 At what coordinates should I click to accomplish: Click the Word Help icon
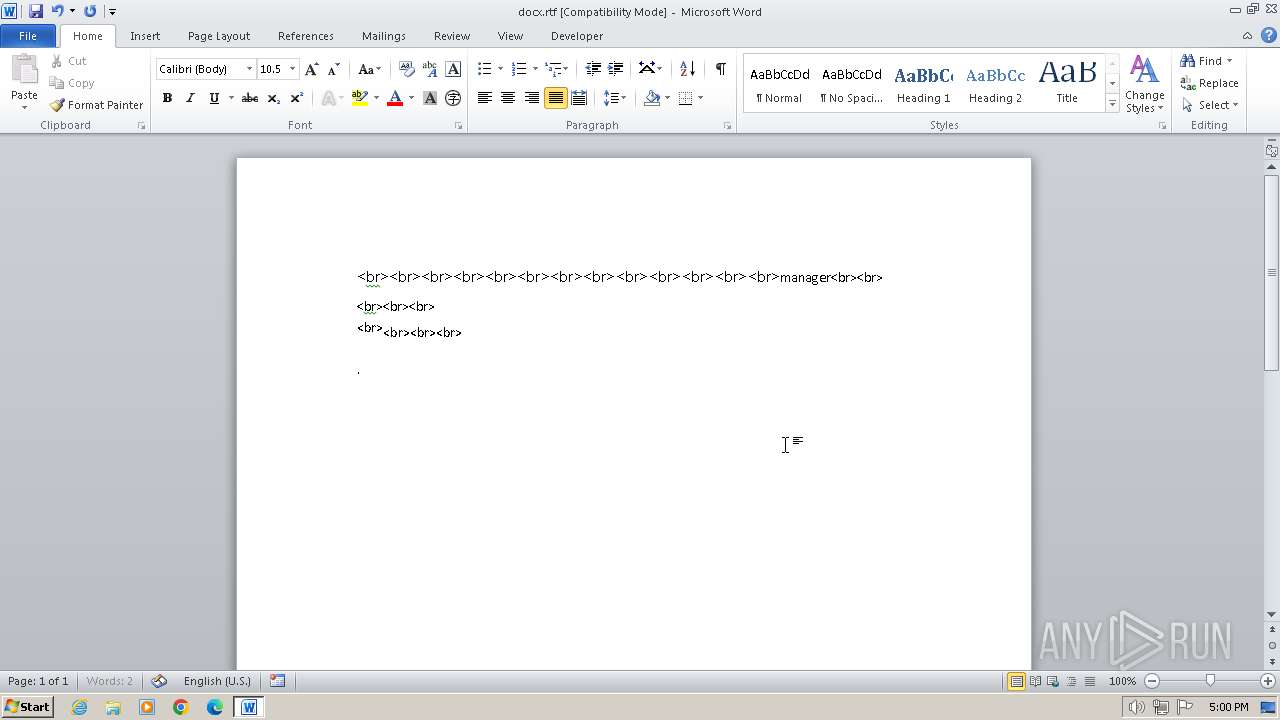(x=1268, y=35)
